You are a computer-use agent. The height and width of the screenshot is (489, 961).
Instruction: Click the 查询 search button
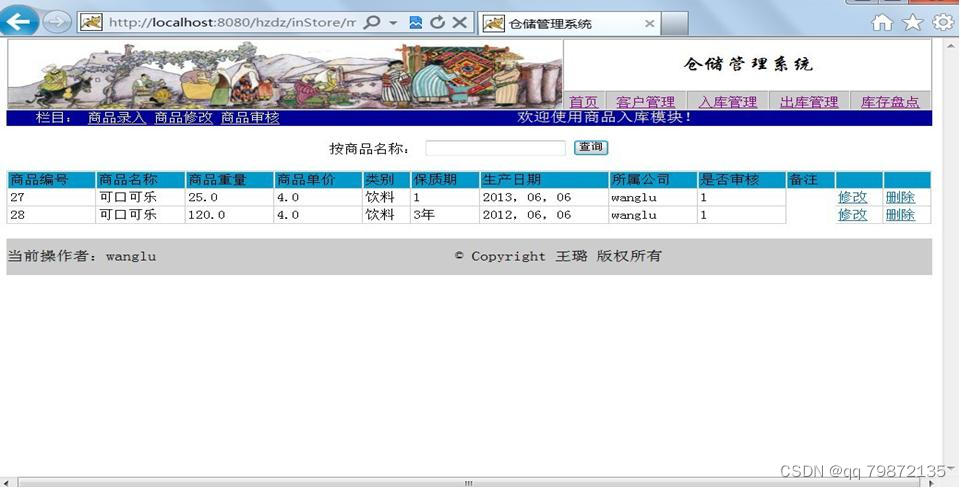[x=591, y=147]
